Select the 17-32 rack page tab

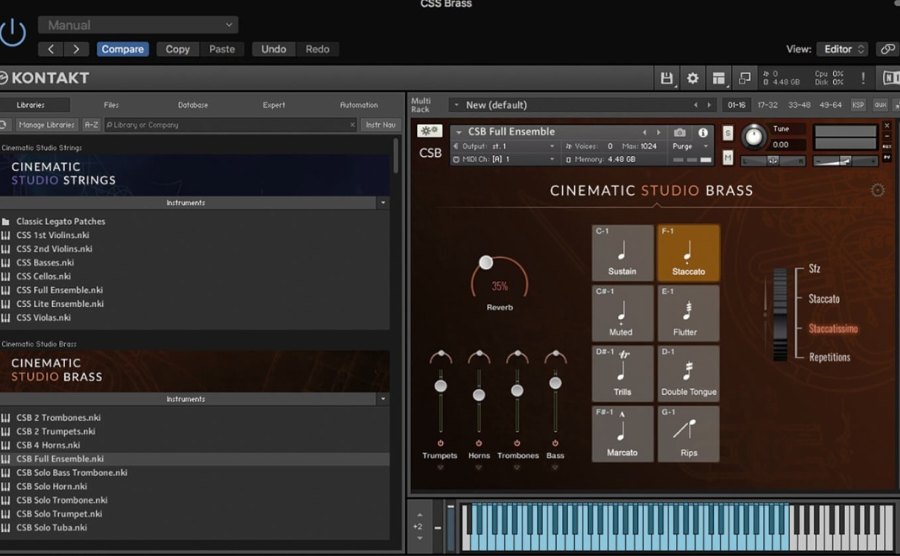click(x=767, y=105)
